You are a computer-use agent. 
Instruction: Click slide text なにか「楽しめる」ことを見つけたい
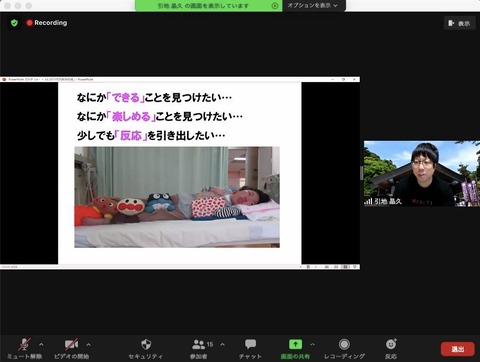click(x=160, y=116)
